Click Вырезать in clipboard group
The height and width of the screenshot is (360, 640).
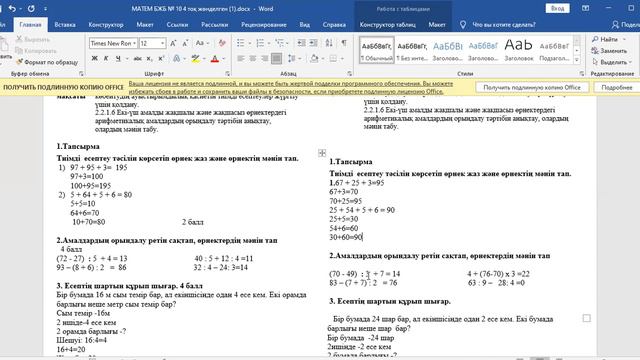(33, 39)
